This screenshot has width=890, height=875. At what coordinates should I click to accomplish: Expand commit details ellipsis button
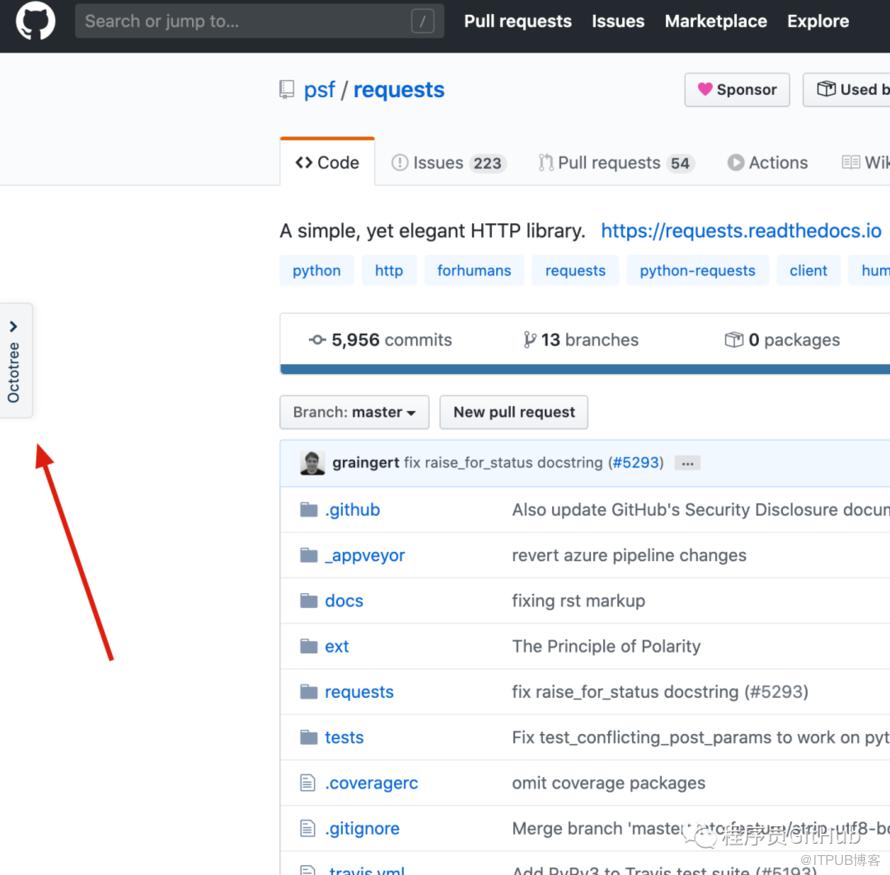687,463
